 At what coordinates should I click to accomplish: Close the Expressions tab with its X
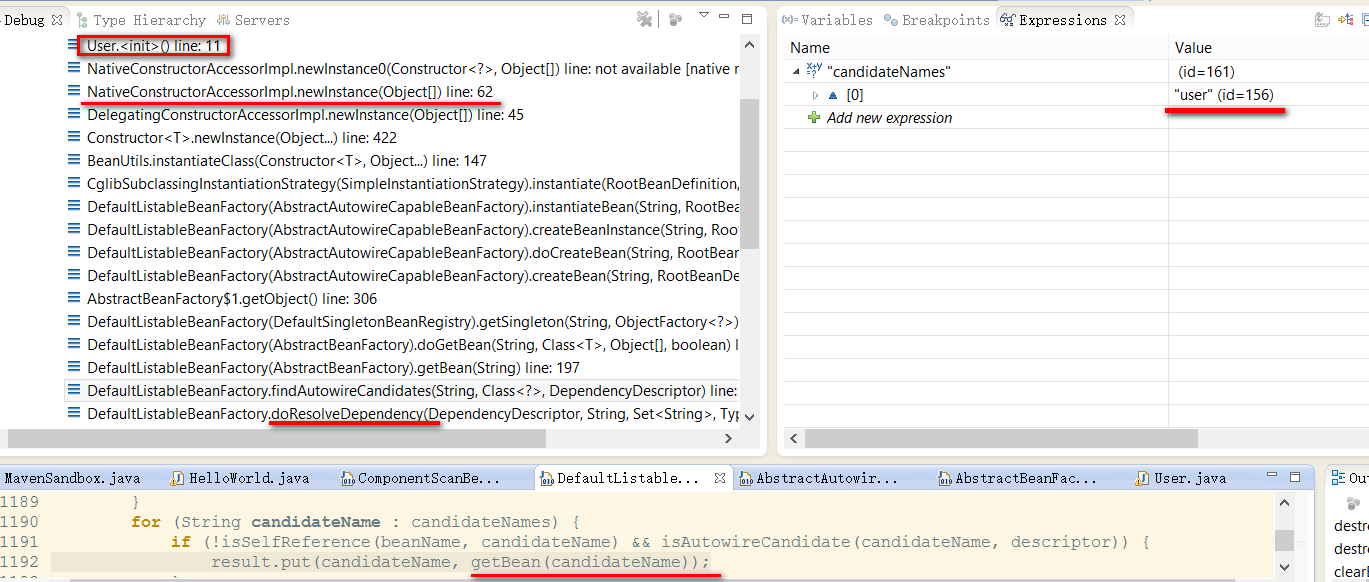[1120, 19]
